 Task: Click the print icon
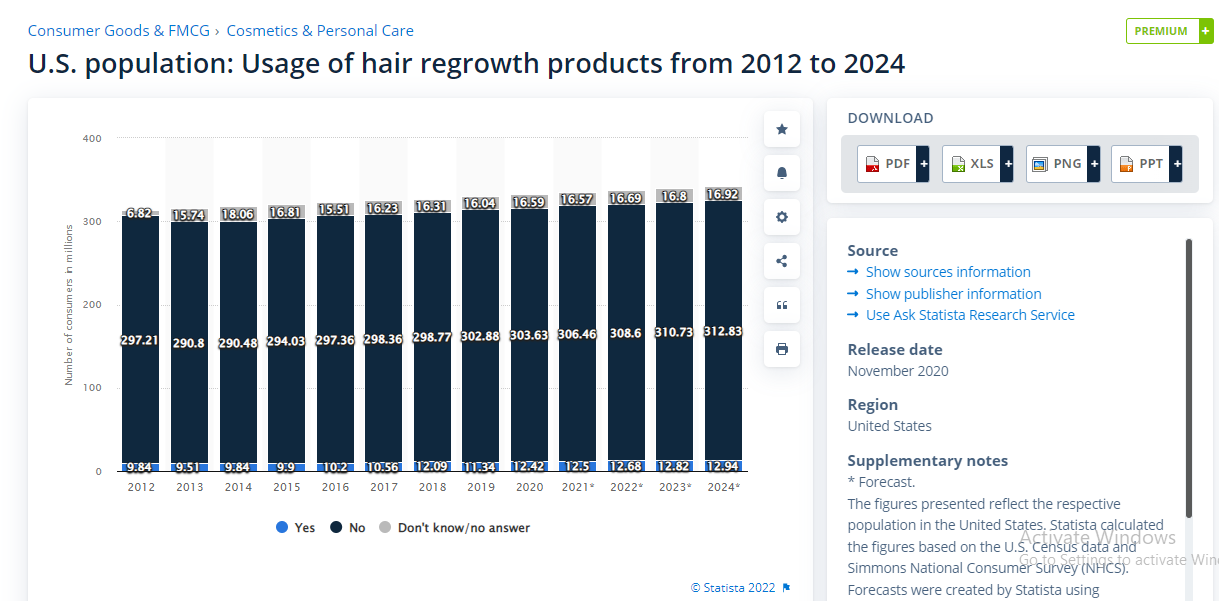click(x=782, y=349)
